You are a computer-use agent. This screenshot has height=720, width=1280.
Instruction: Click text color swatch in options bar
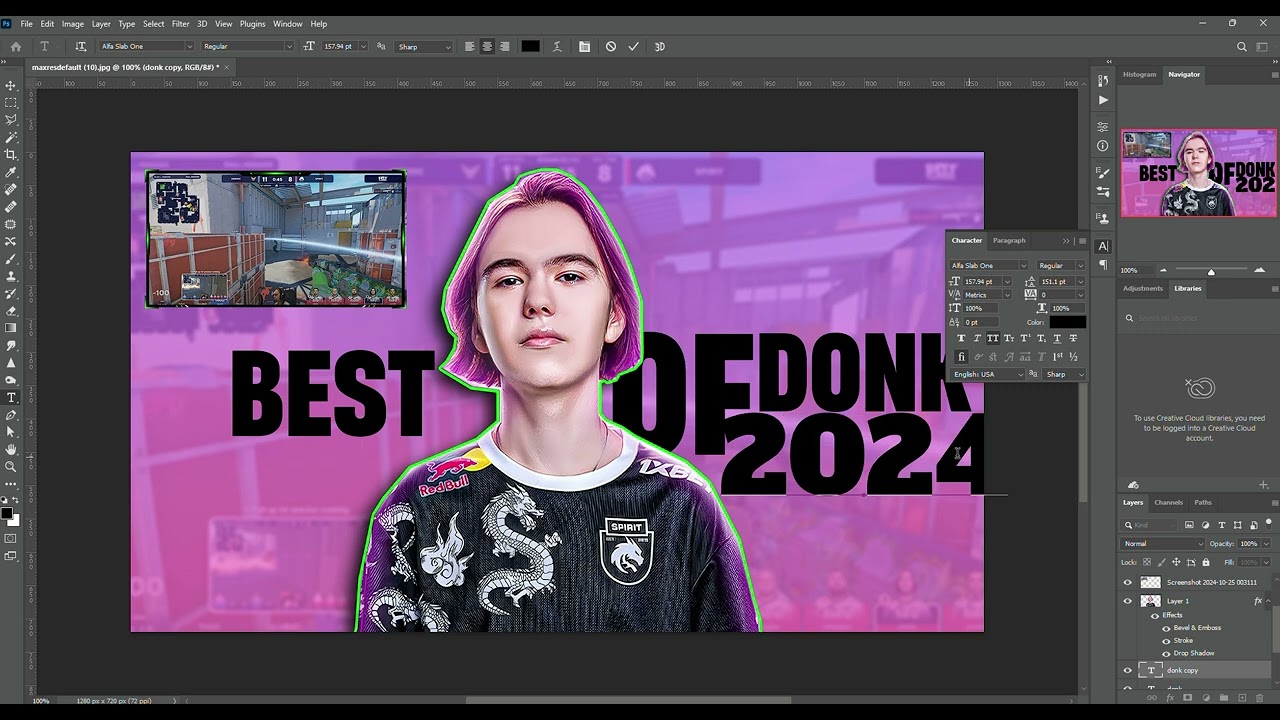pos(530,46)
